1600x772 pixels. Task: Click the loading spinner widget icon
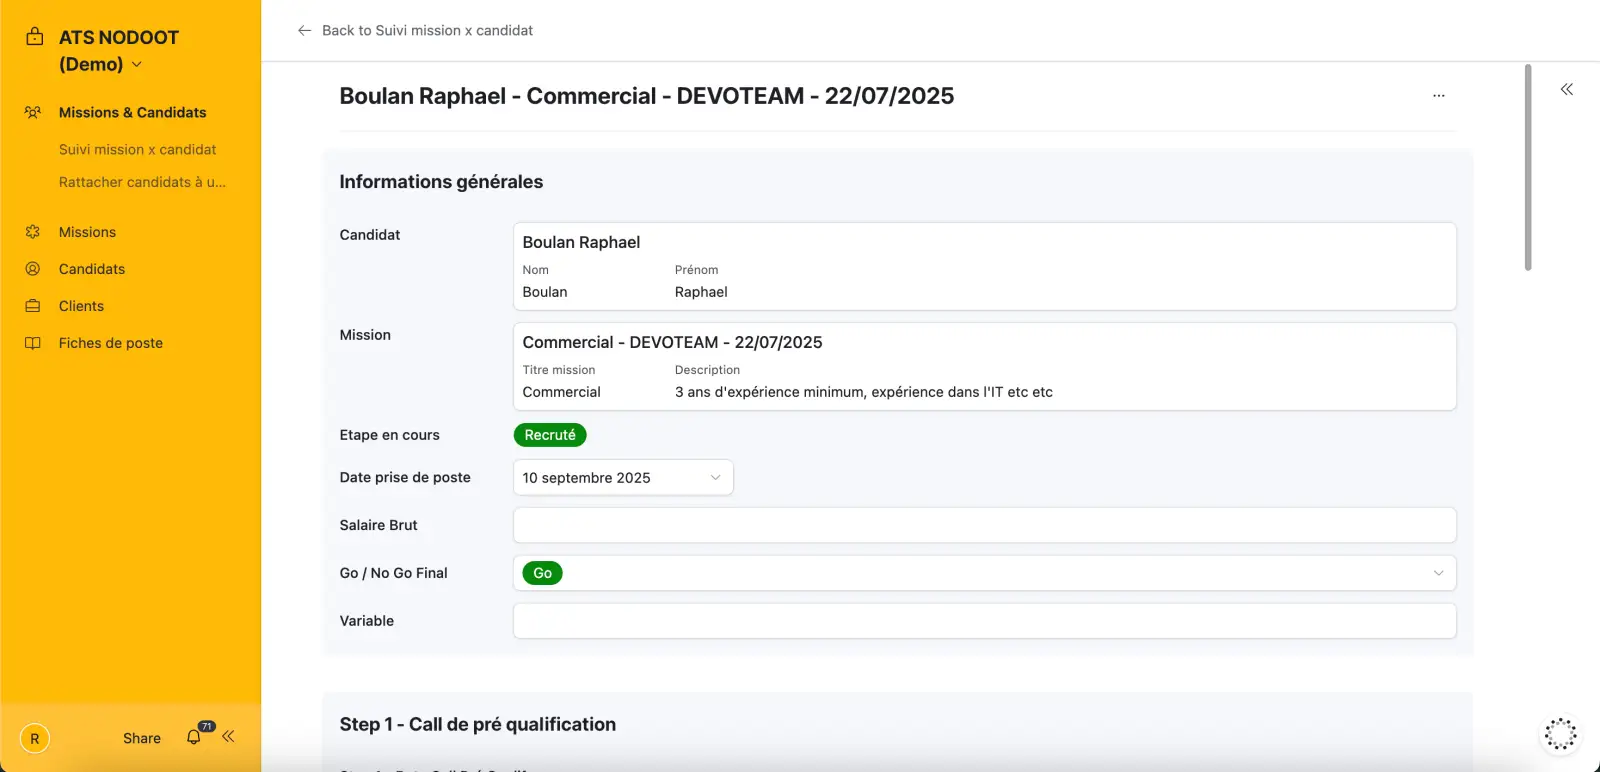tap(1561, 734)
